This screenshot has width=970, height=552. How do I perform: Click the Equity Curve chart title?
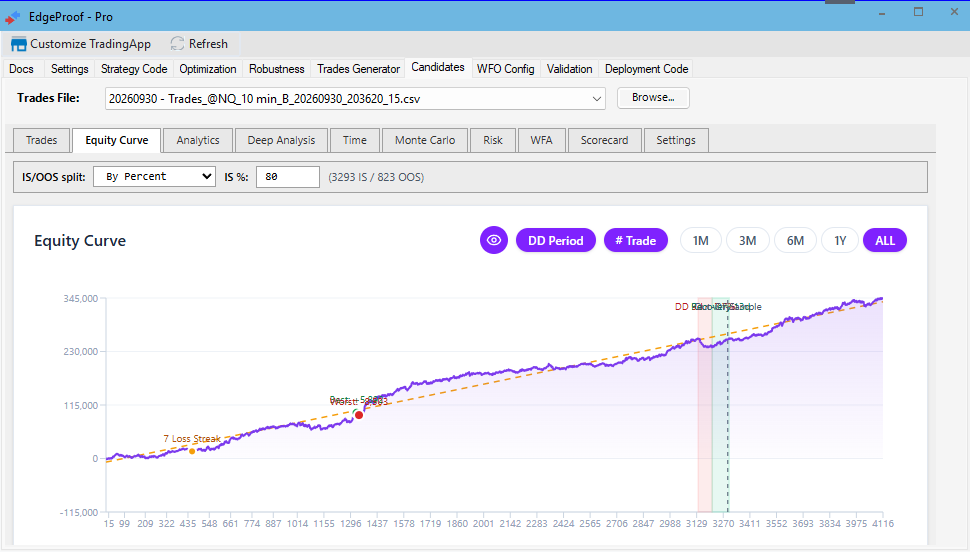pyautogui.click(x=80, y=241)
